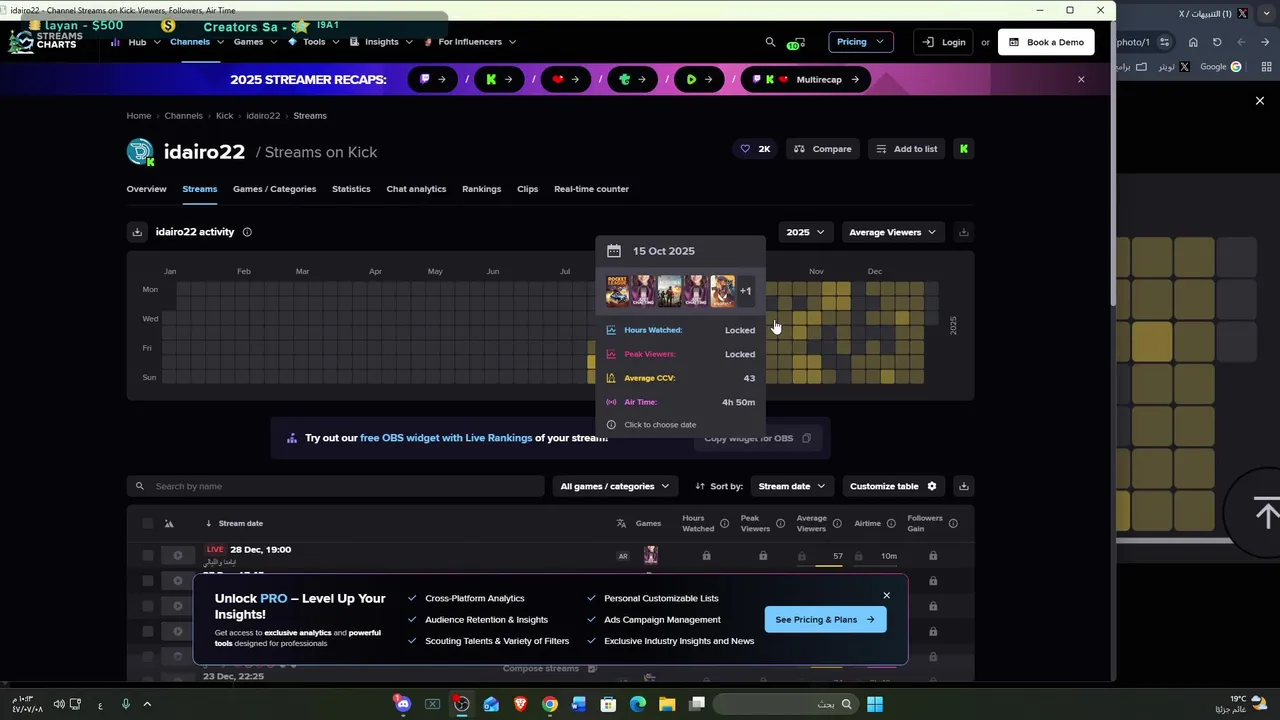Click the browser home icon in X window

click(x=1193, y=42)
